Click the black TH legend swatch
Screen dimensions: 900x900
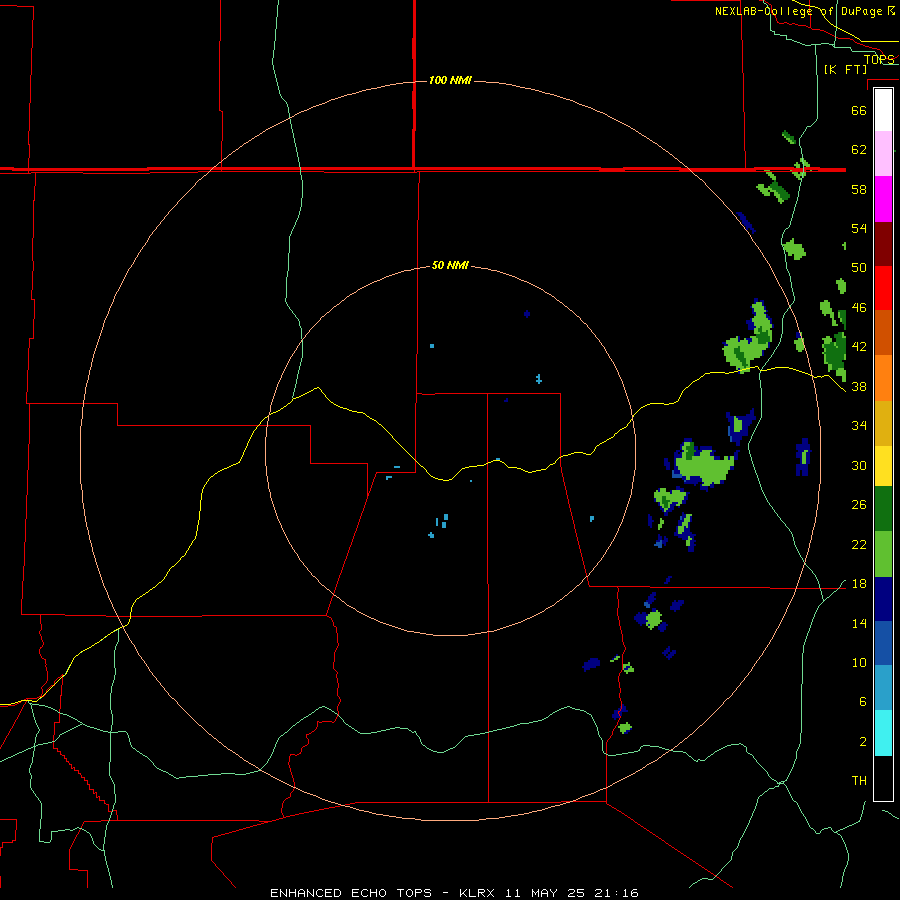click(883, 778)
